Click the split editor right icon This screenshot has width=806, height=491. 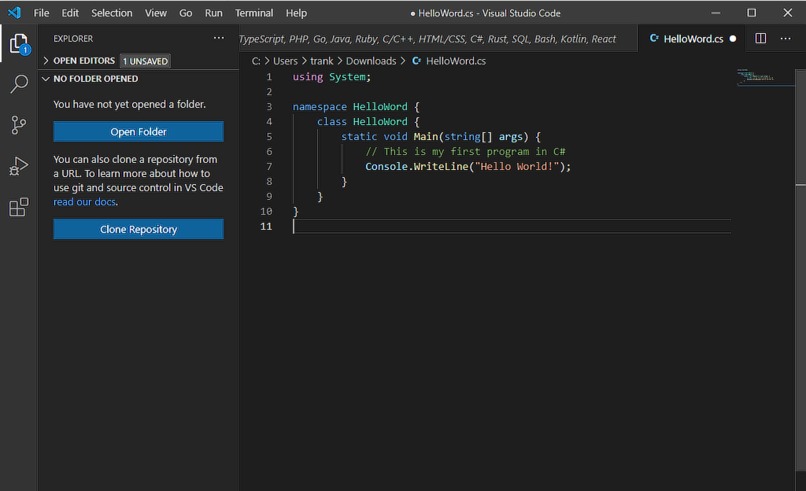(760, 39)
